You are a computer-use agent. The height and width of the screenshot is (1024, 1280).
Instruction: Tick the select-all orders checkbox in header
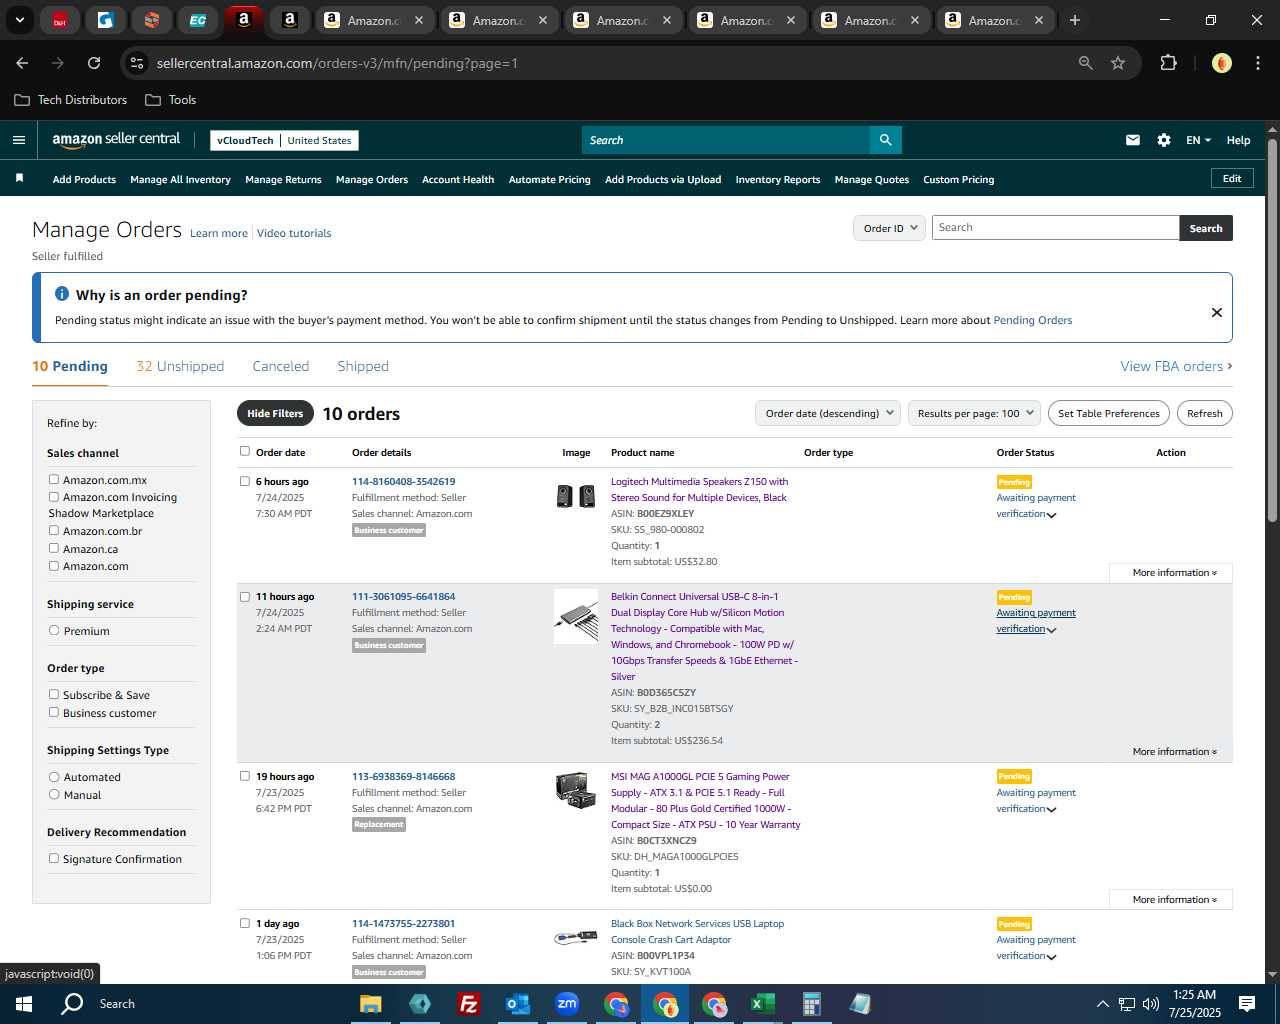coord(245,451)
